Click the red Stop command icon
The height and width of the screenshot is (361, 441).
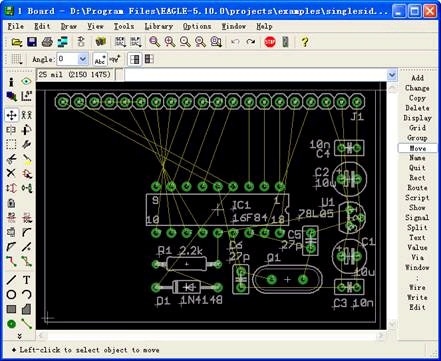[x=270, y=42]
